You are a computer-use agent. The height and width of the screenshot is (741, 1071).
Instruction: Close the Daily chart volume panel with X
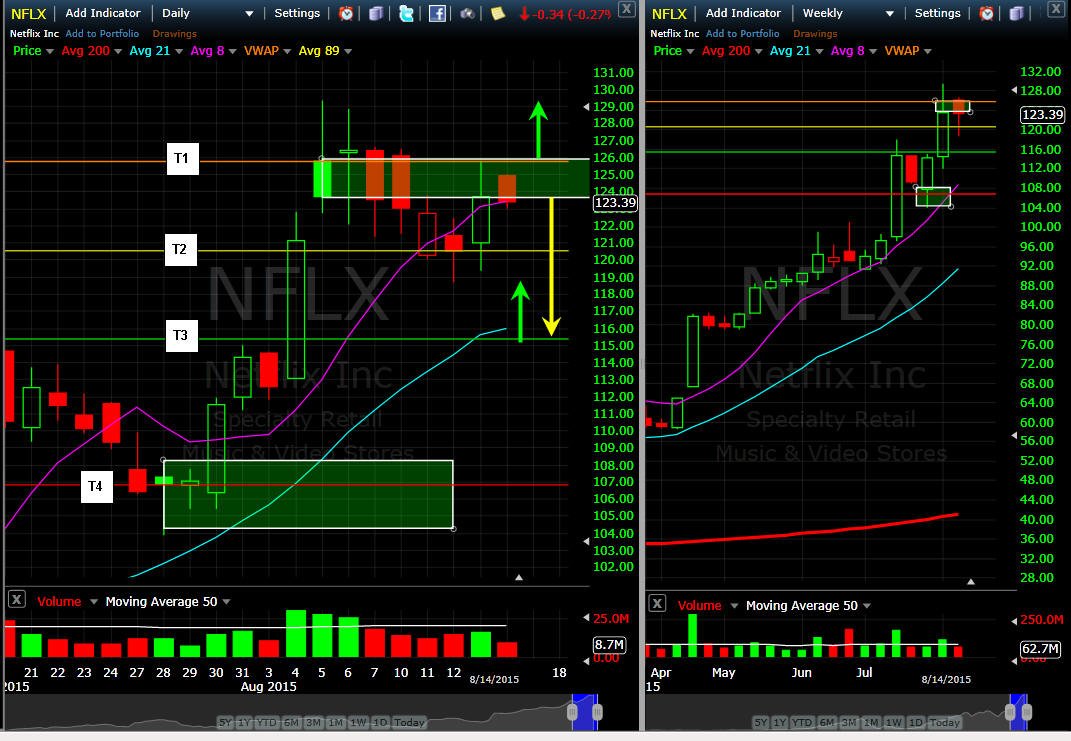(17, 600)
